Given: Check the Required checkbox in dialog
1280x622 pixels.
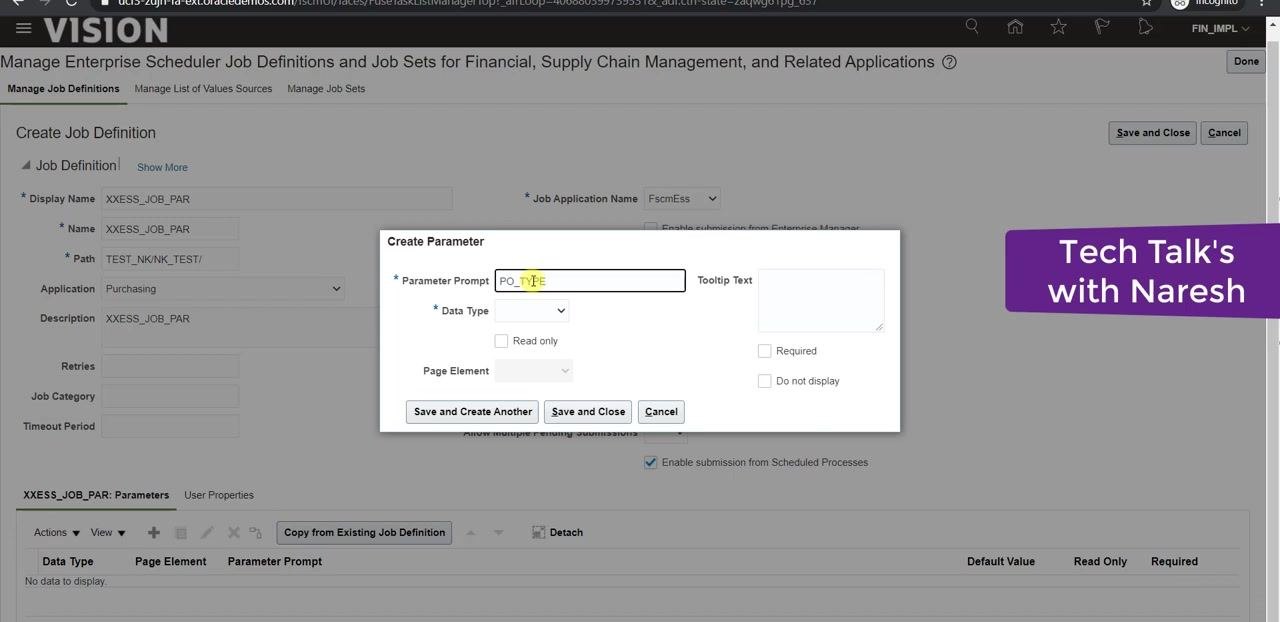Looking at the screenshot, I should 764,351.
